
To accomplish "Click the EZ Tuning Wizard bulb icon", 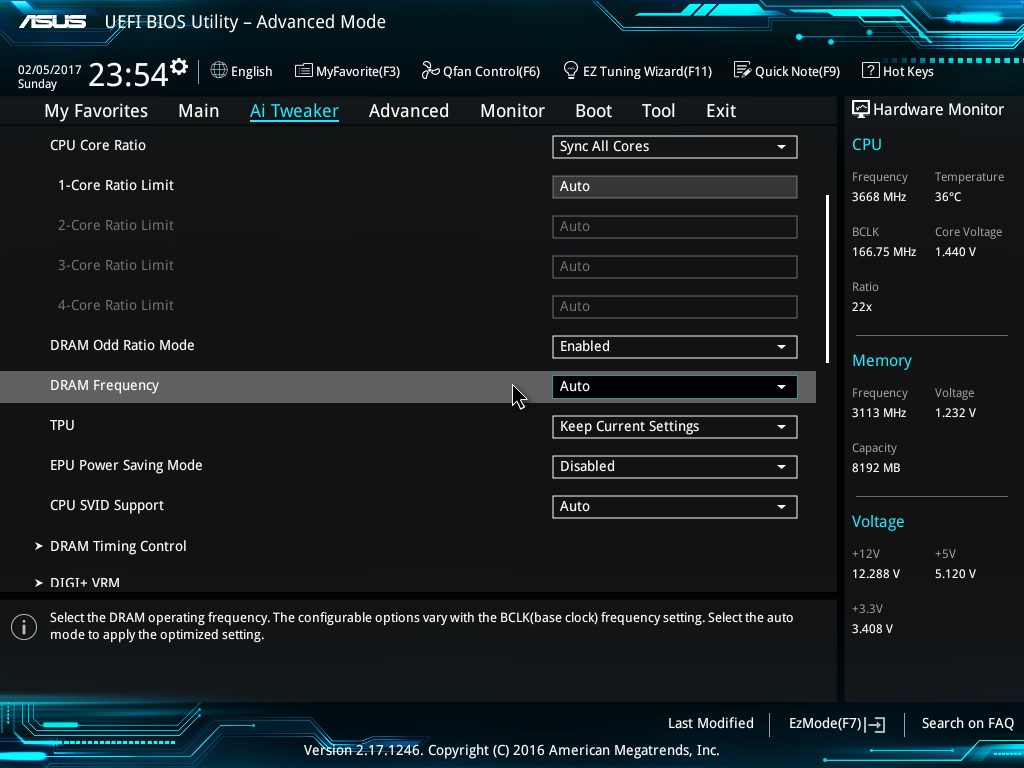I will point(571,70).
